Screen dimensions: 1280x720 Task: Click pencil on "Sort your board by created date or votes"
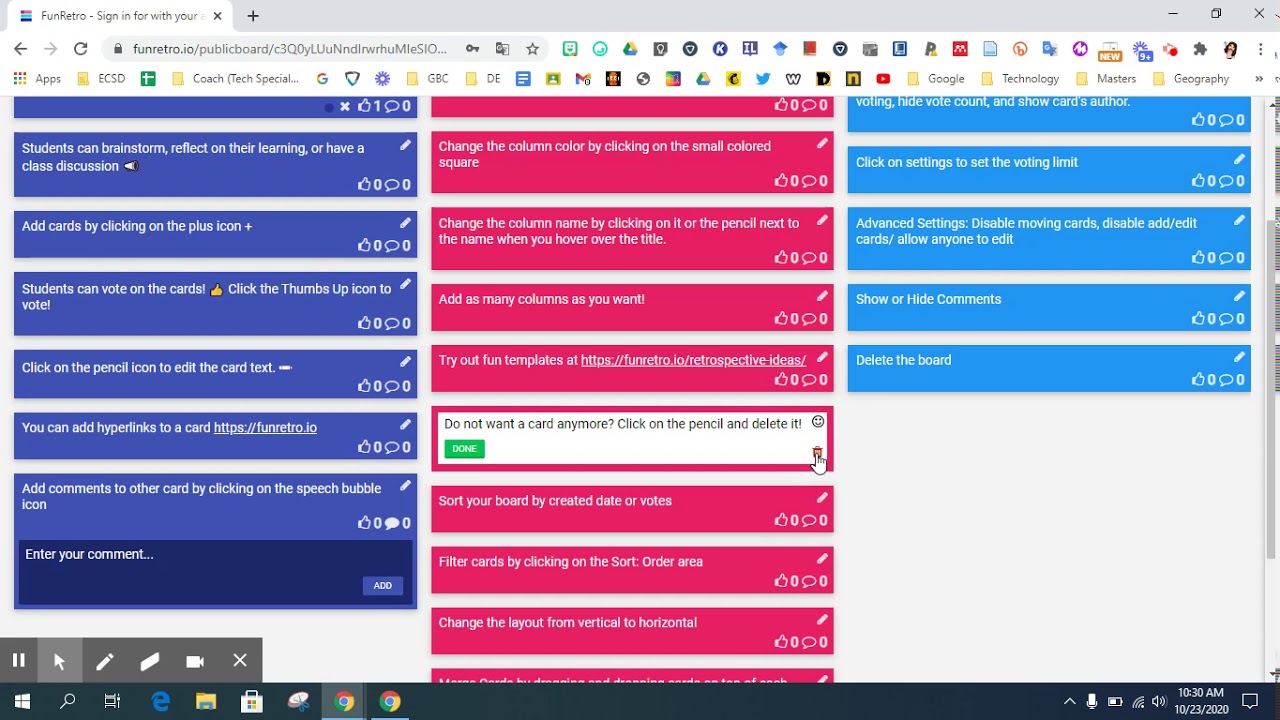pyautogui.click(x=822, y=497)
